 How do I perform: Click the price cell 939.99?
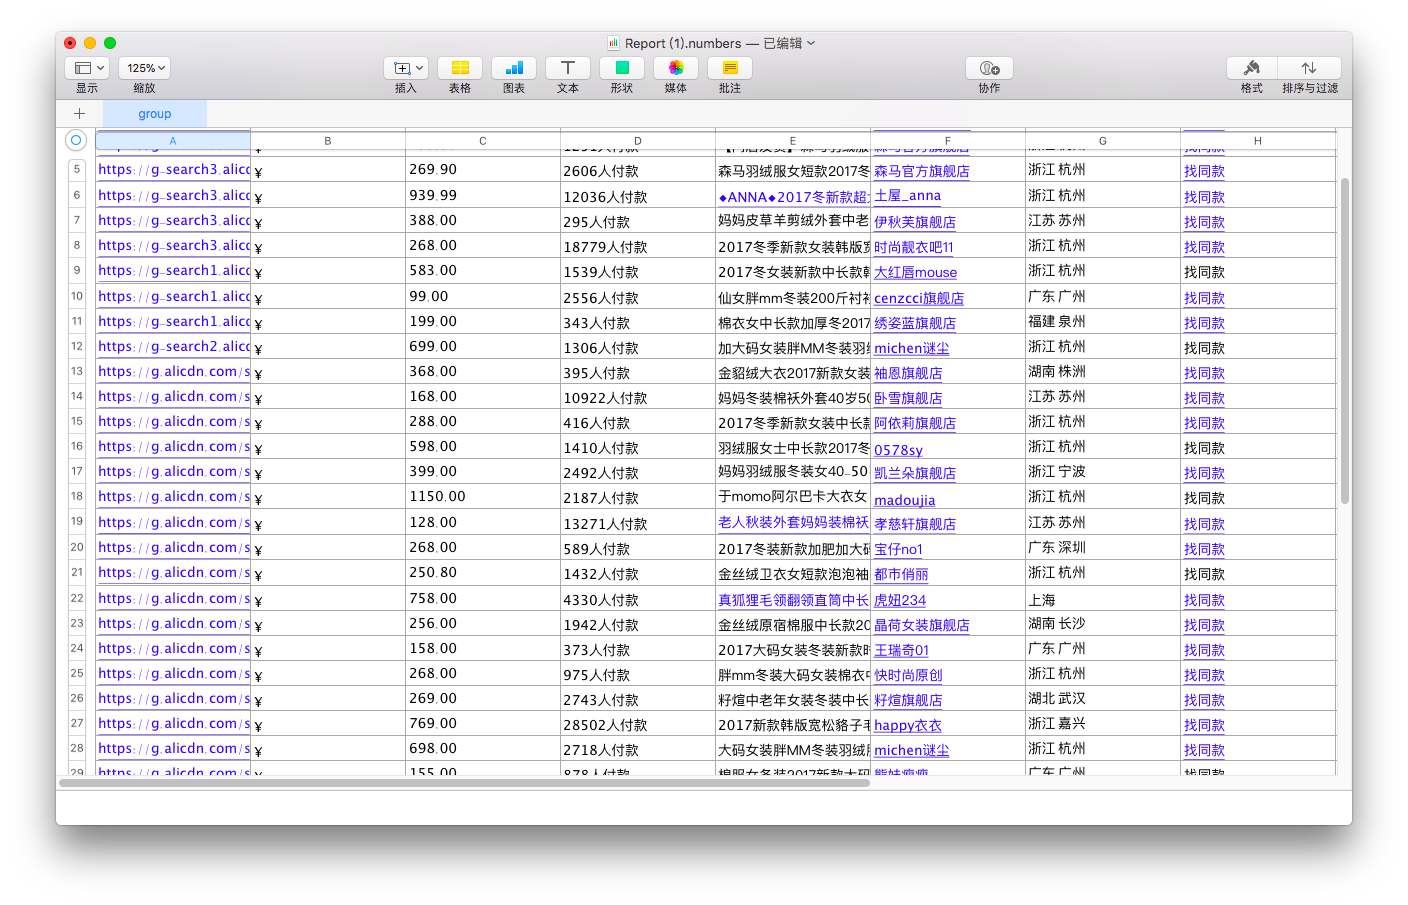[483, 195]
